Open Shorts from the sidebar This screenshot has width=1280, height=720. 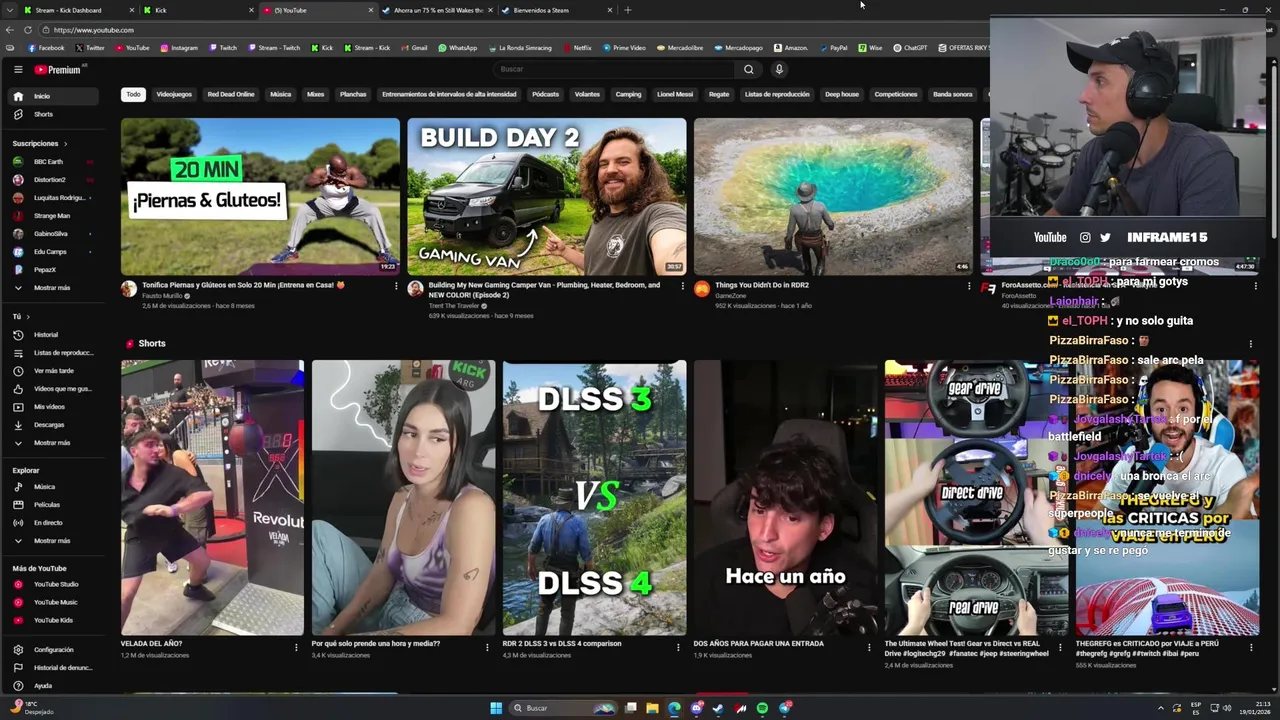point(55,114)
